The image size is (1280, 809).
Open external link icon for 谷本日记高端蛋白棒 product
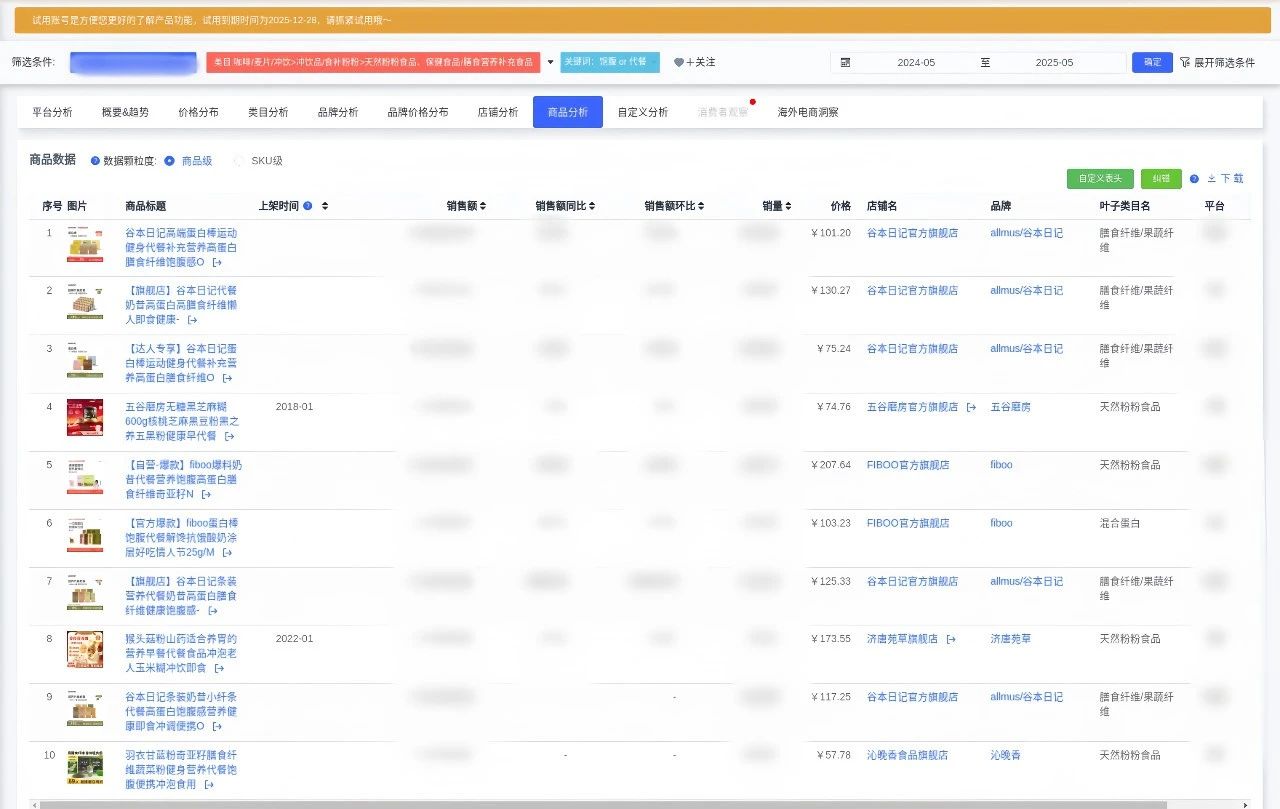coord(217,262)
